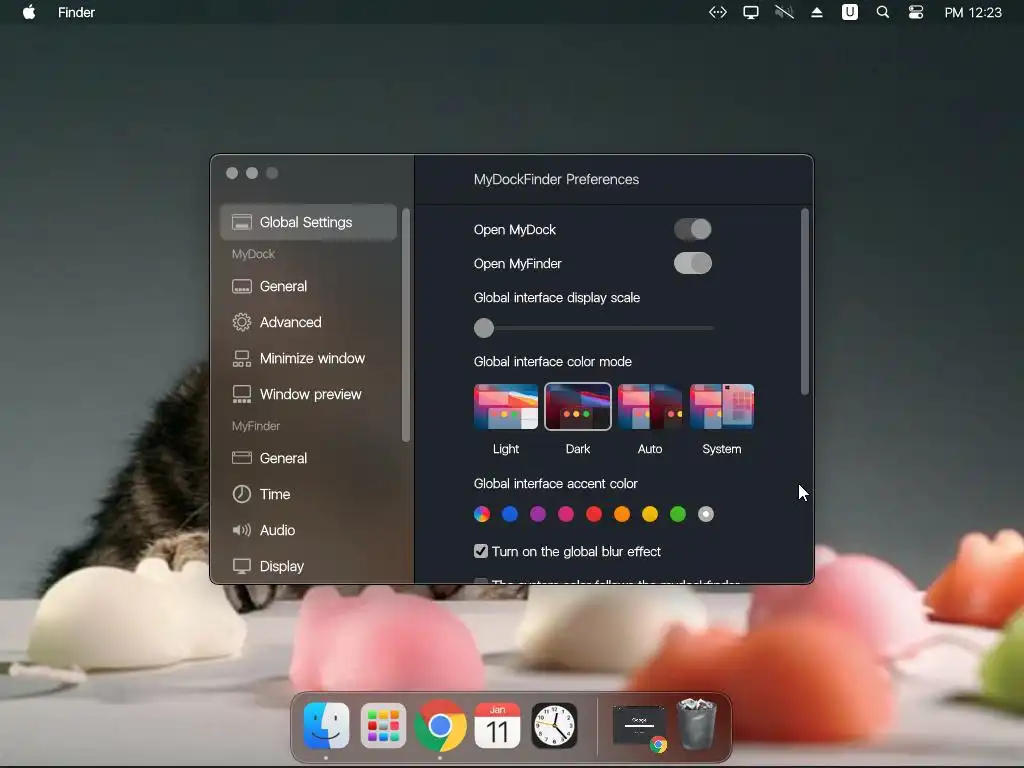The height and width of the screenshot is (768, 1024).
Task: Open Finder from the dock
Action: click(x=326, y=725)
